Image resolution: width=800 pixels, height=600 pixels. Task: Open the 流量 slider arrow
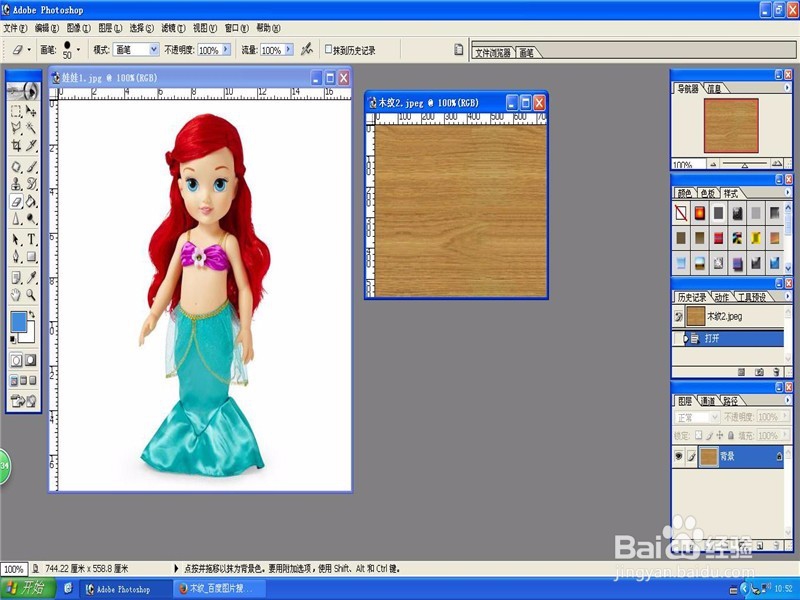[x=289, y=49]
